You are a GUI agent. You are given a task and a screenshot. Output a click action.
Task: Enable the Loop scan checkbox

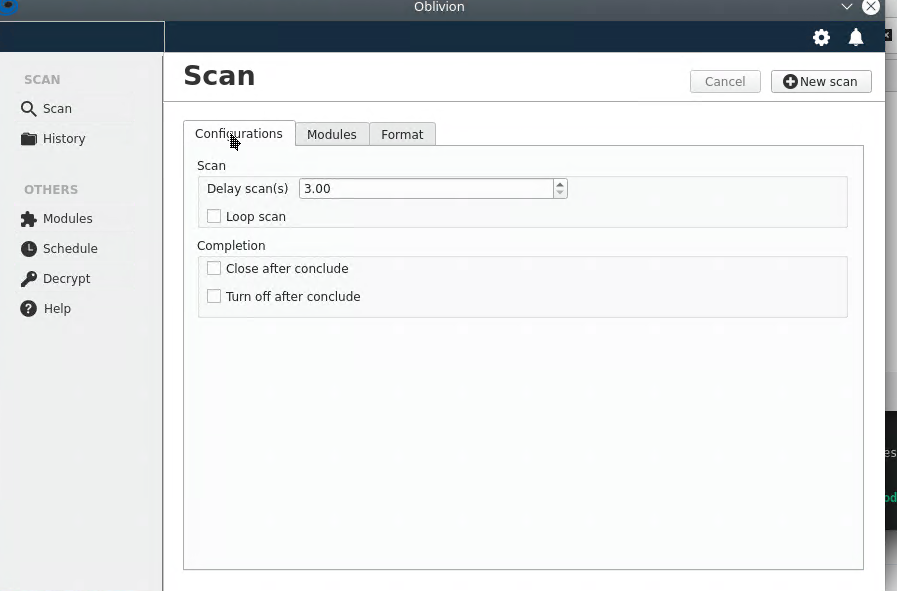(214, 216)
